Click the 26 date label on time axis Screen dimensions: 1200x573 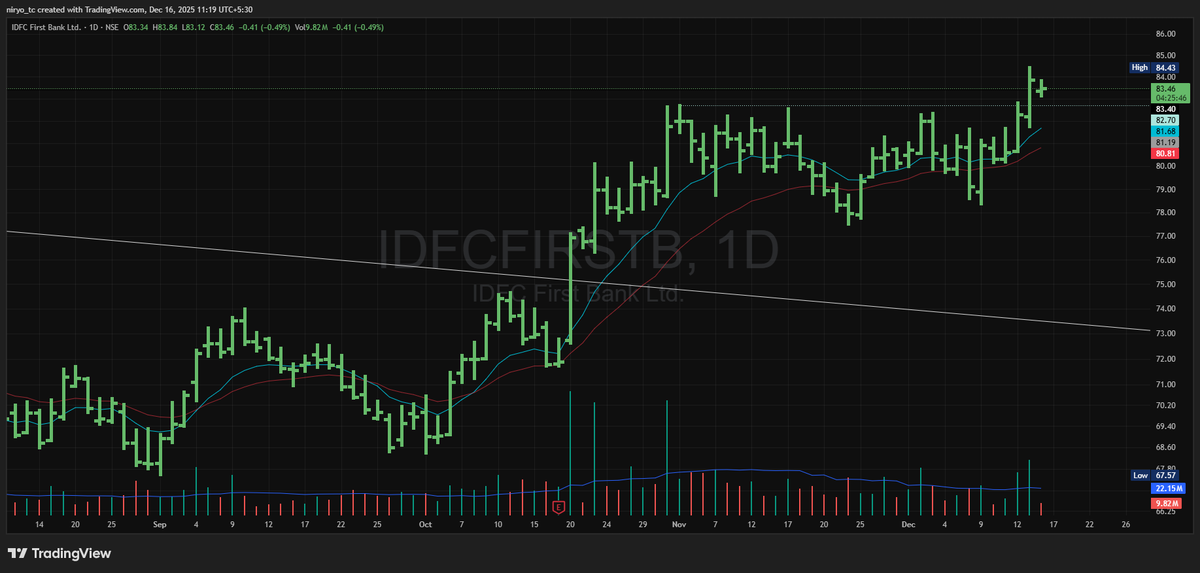(x=1126, y=523)
